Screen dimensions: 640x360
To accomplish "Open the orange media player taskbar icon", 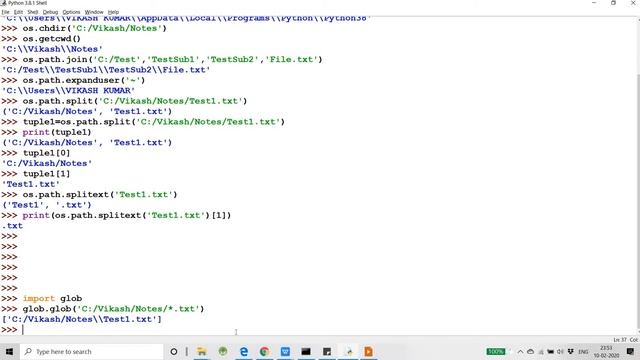I will pos(369,351).
